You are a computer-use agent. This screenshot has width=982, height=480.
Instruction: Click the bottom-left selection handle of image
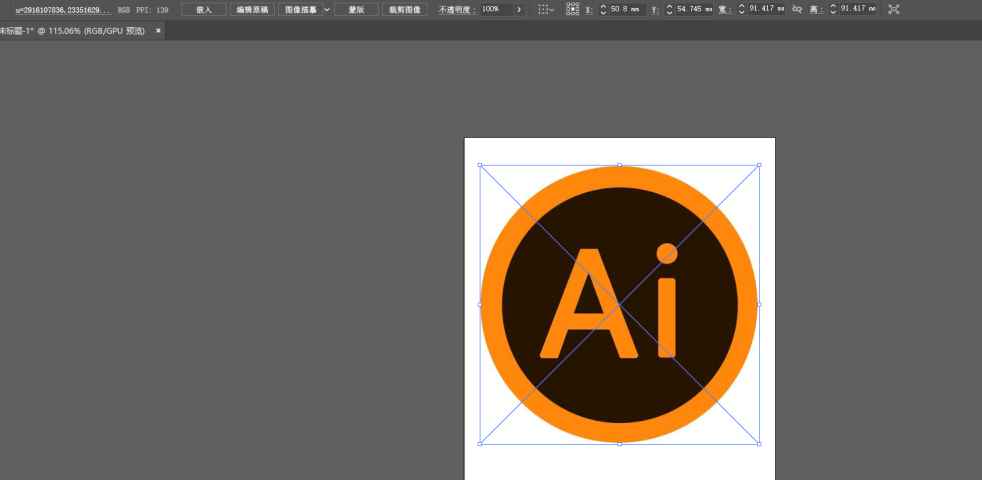coord(480,444)
